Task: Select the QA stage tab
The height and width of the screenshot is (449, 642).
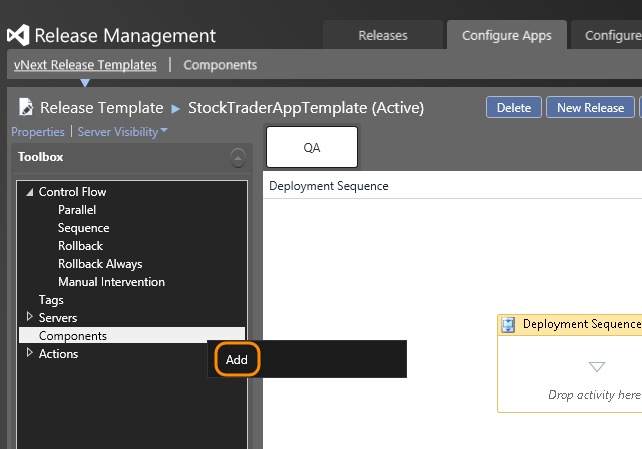Action: [x=312, y=147]
